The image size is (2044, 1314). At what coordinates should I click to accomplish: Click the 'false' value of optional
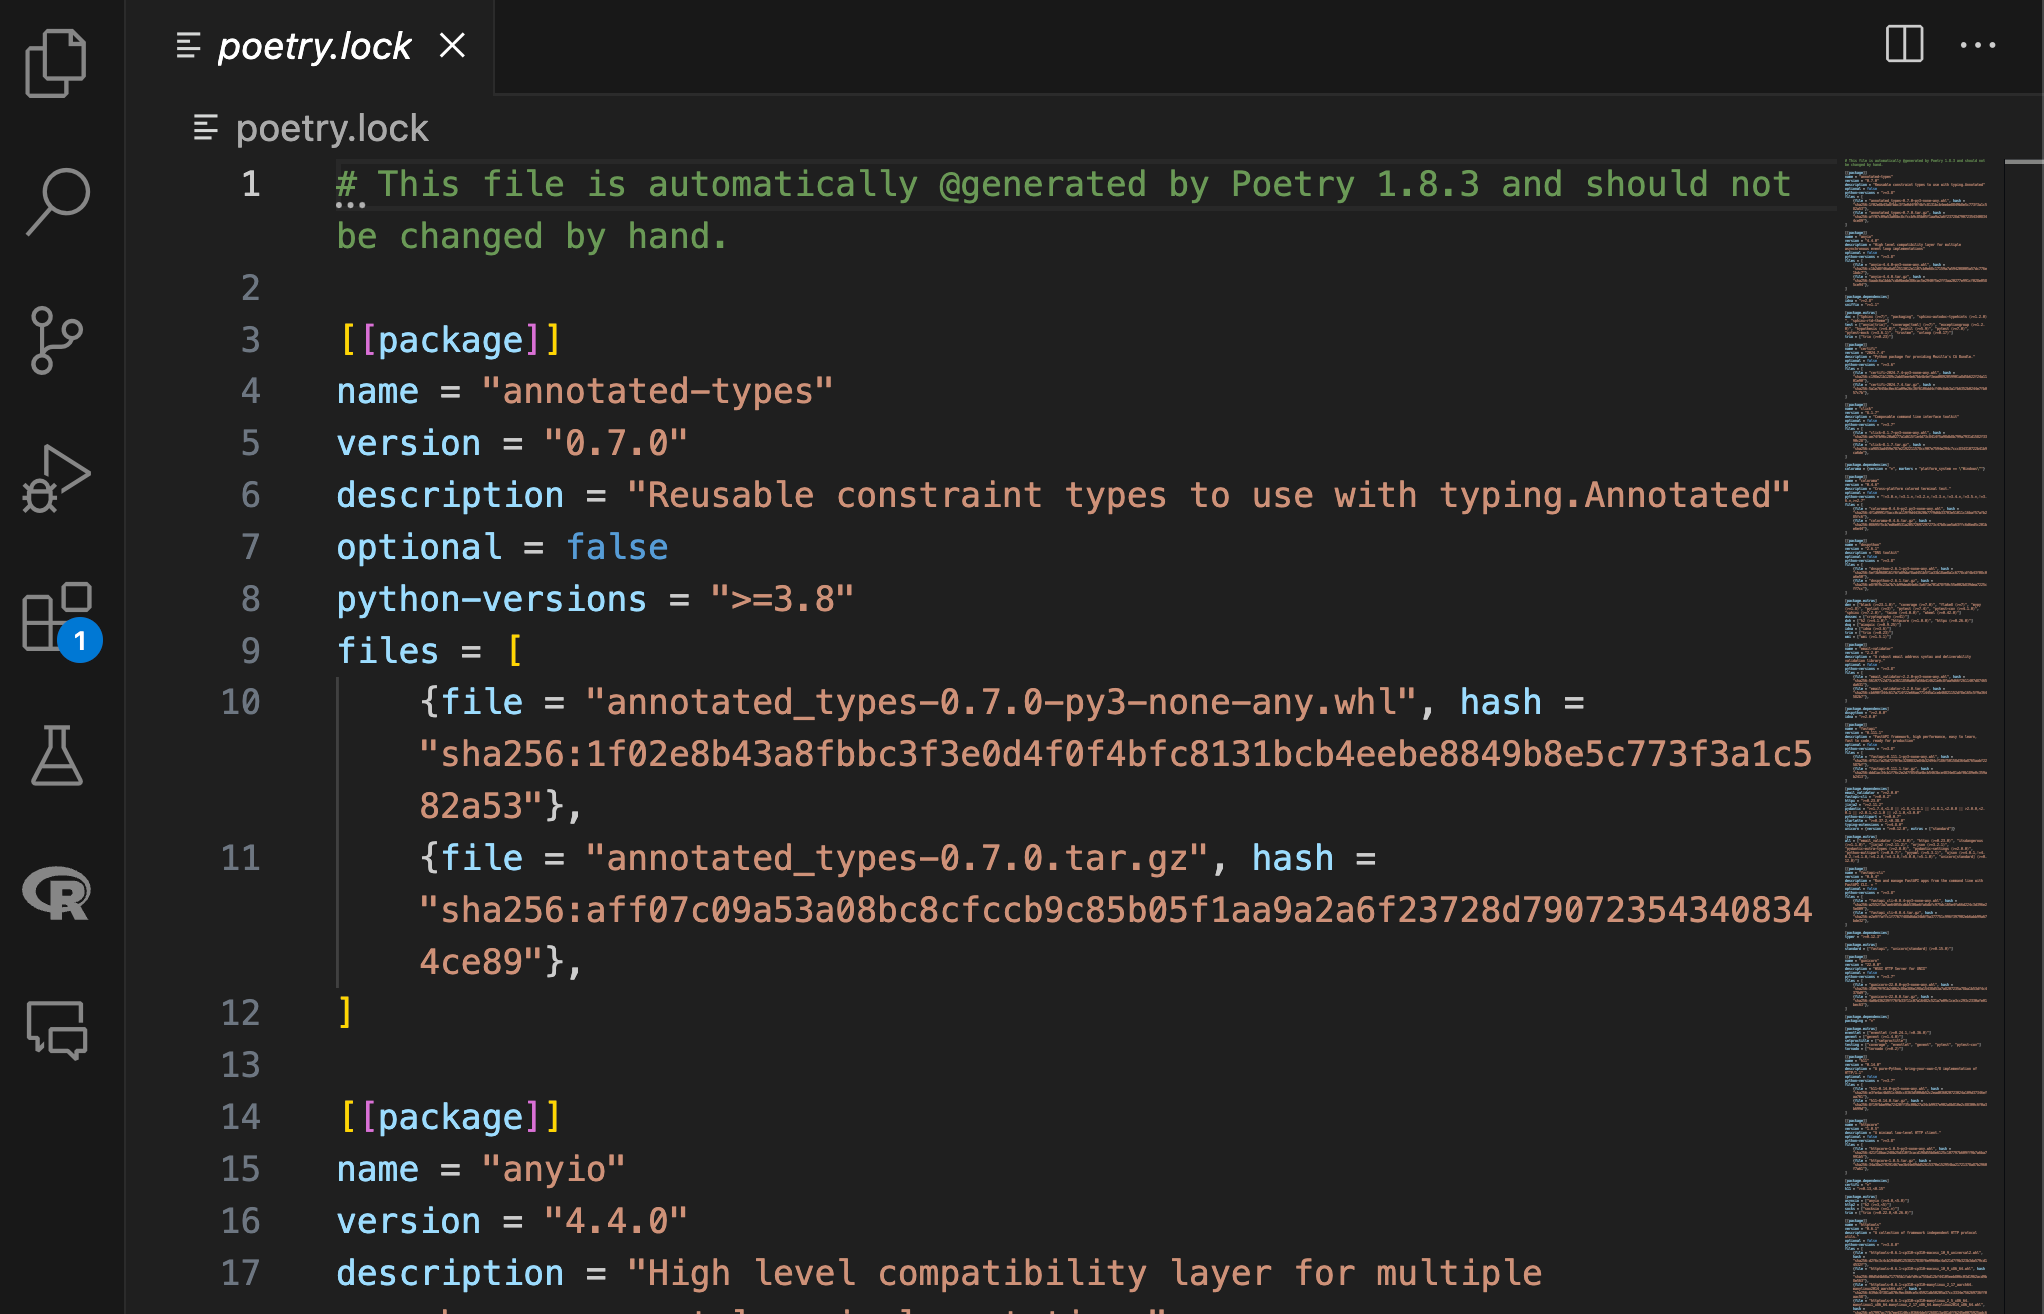[616, 547]
